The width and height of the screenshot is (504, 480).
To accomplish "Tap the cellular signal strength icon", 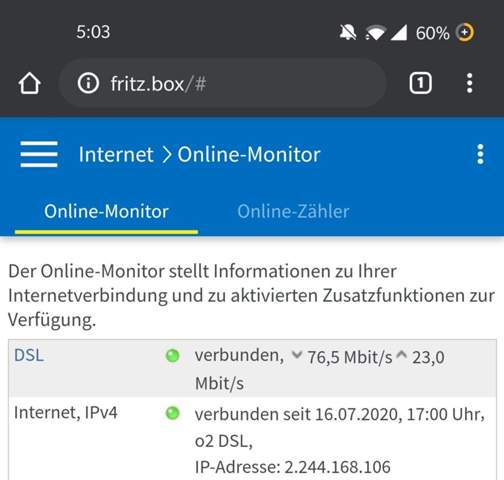I will (x=399, y=33).
